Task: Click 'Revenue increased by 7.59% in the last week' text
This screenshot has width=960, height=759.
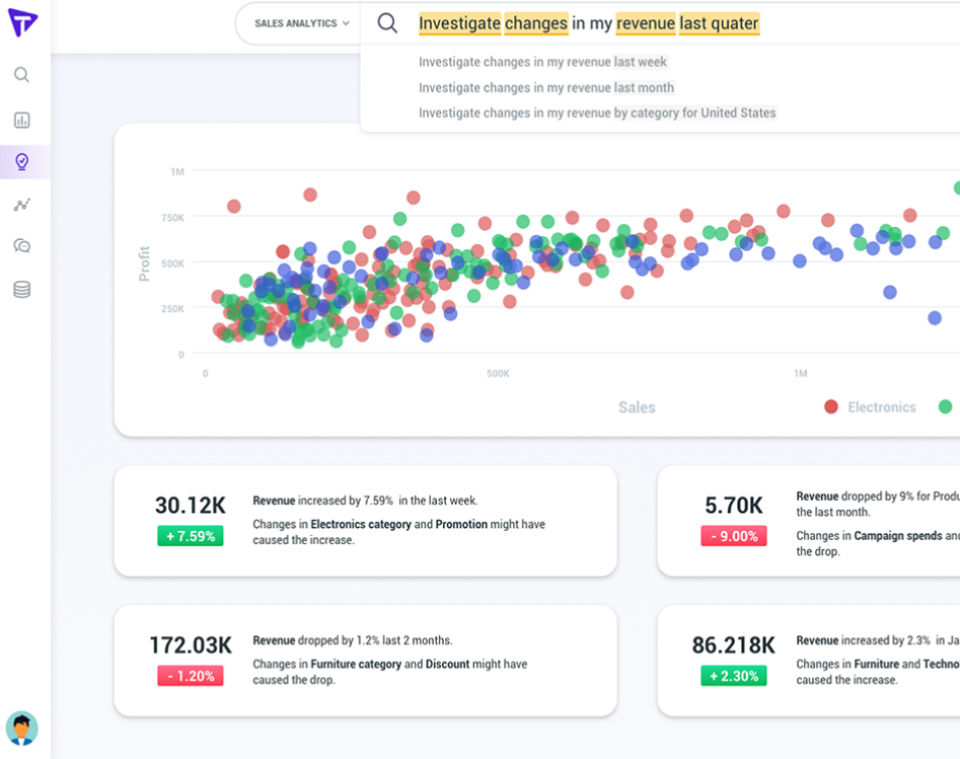Action: tap(366, 501)
